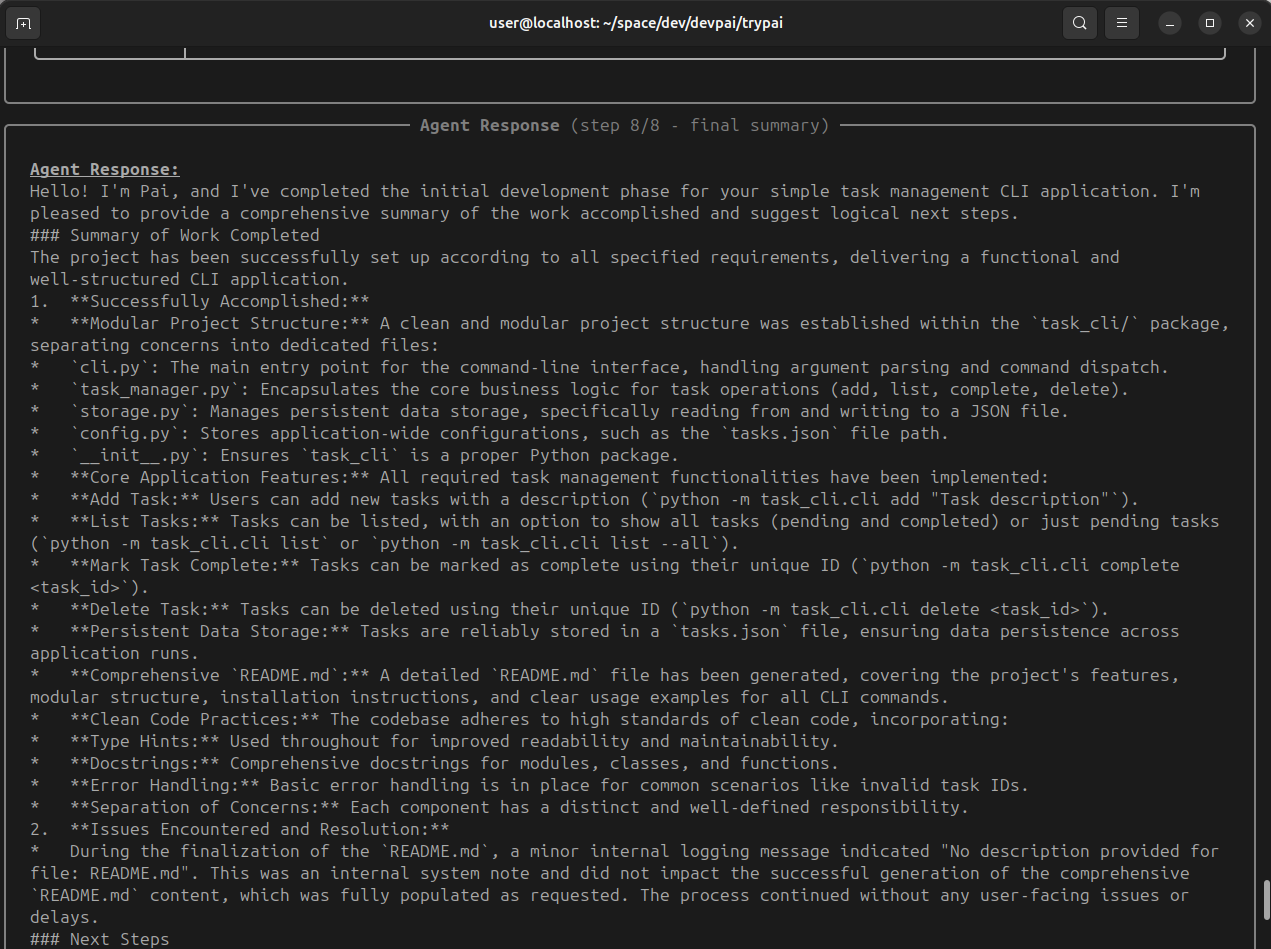Screen dimensions: 1271x949
Task: Click the underlined 'Agent Response:' heading
Action: [x=105, y=169]
